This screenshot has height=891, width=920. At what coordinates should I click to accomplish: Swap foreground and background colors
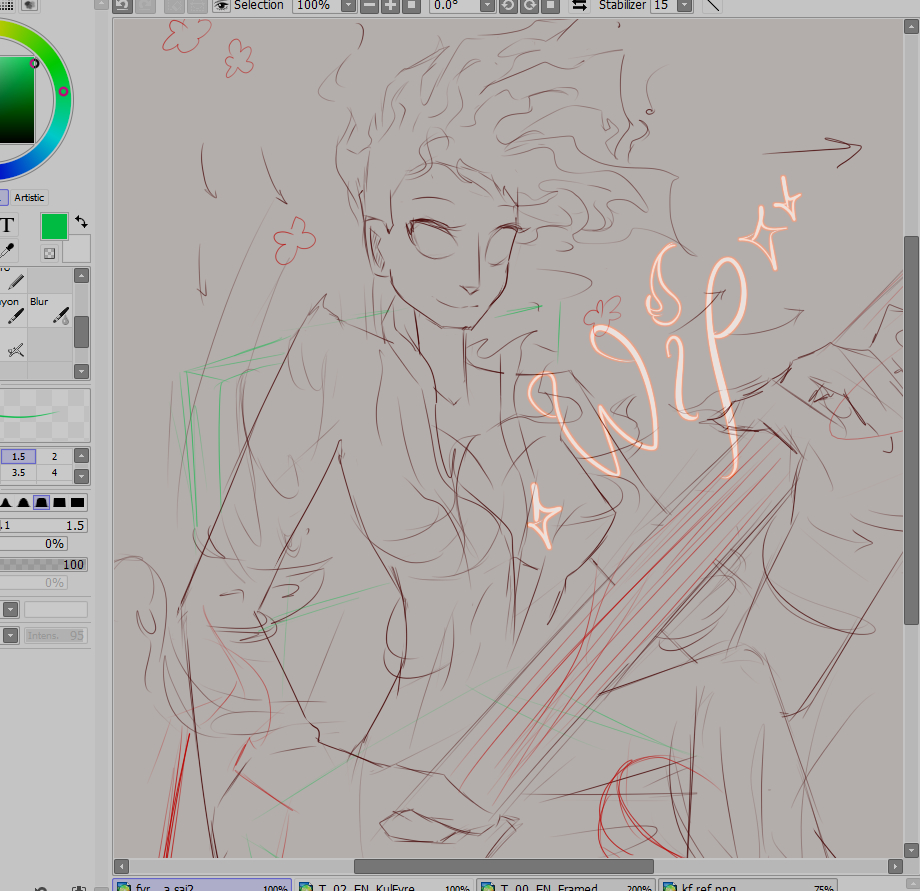81,222
